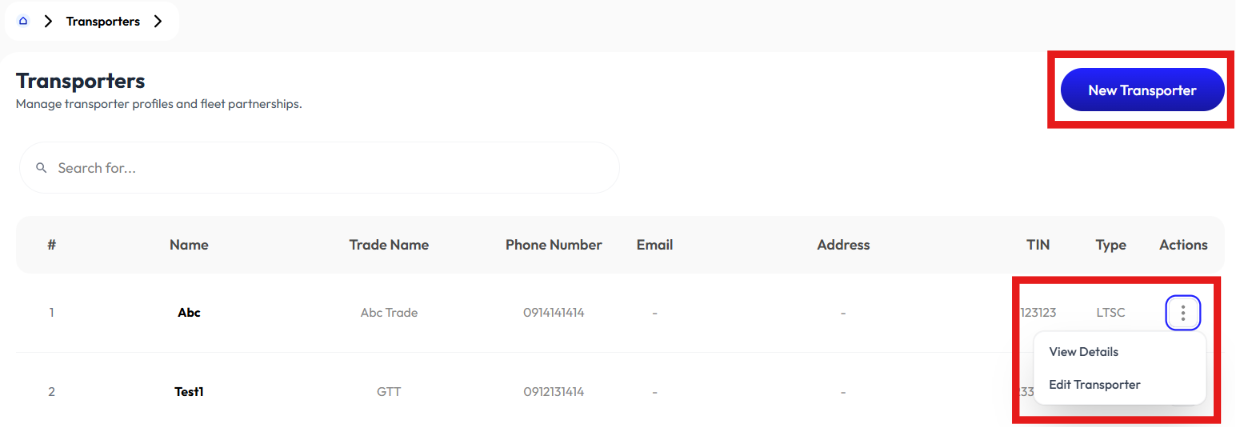The image size is (1236, 427).
Task: Select the Abc transporter row name
Action: (x=189, y=313)
